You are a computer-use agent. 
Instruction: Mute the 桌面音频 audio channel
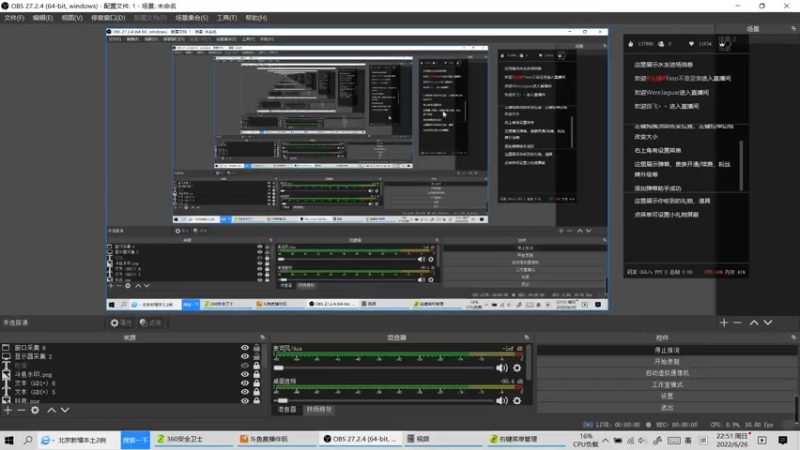[x=502, y=401]
